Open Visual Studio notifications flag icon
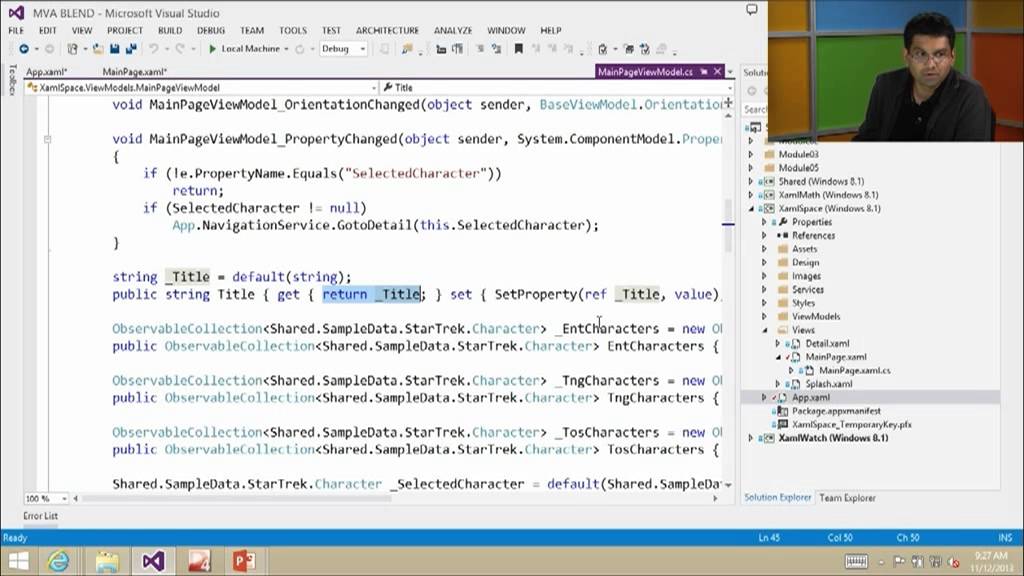Screen dimensions: 1024x576 coord(752,10)
